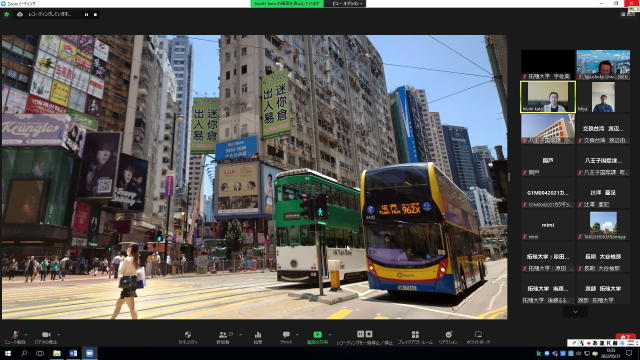The width and height of the screenshot is (640, 360).
Task: Open the Chat bubble icon
Action: pos(286,336)
